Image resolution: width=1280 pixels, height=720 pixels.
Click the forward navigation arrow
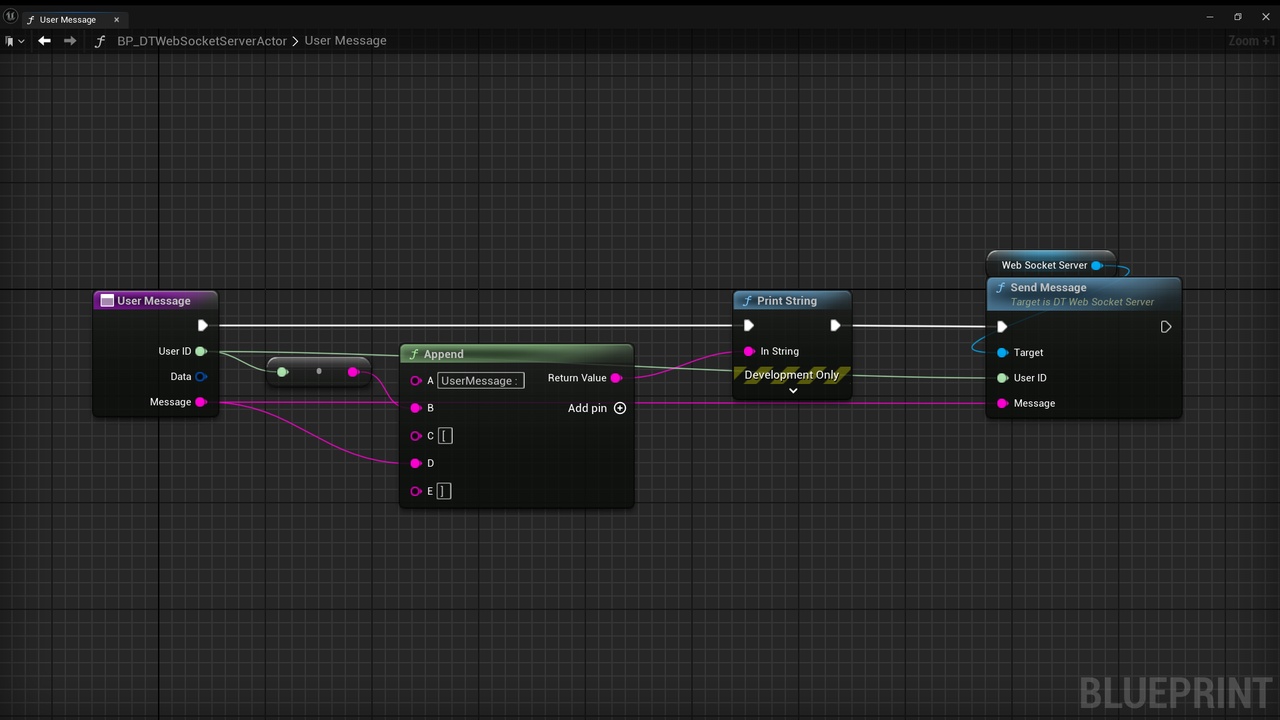(70, 41)
